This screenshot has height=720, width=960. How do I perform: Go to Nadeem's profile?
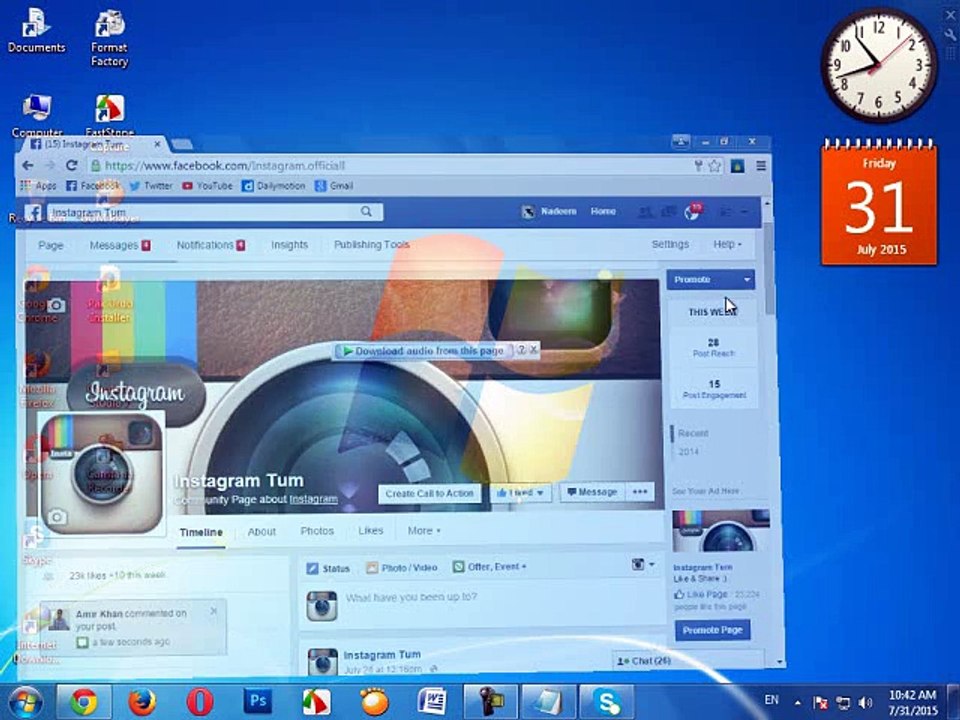[549, 212]
